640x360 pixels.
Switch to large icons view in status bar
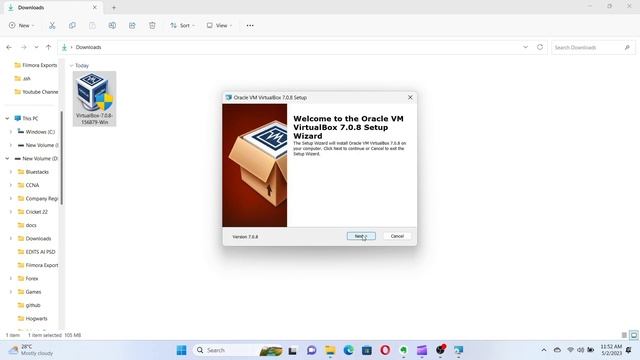(633, 335)
